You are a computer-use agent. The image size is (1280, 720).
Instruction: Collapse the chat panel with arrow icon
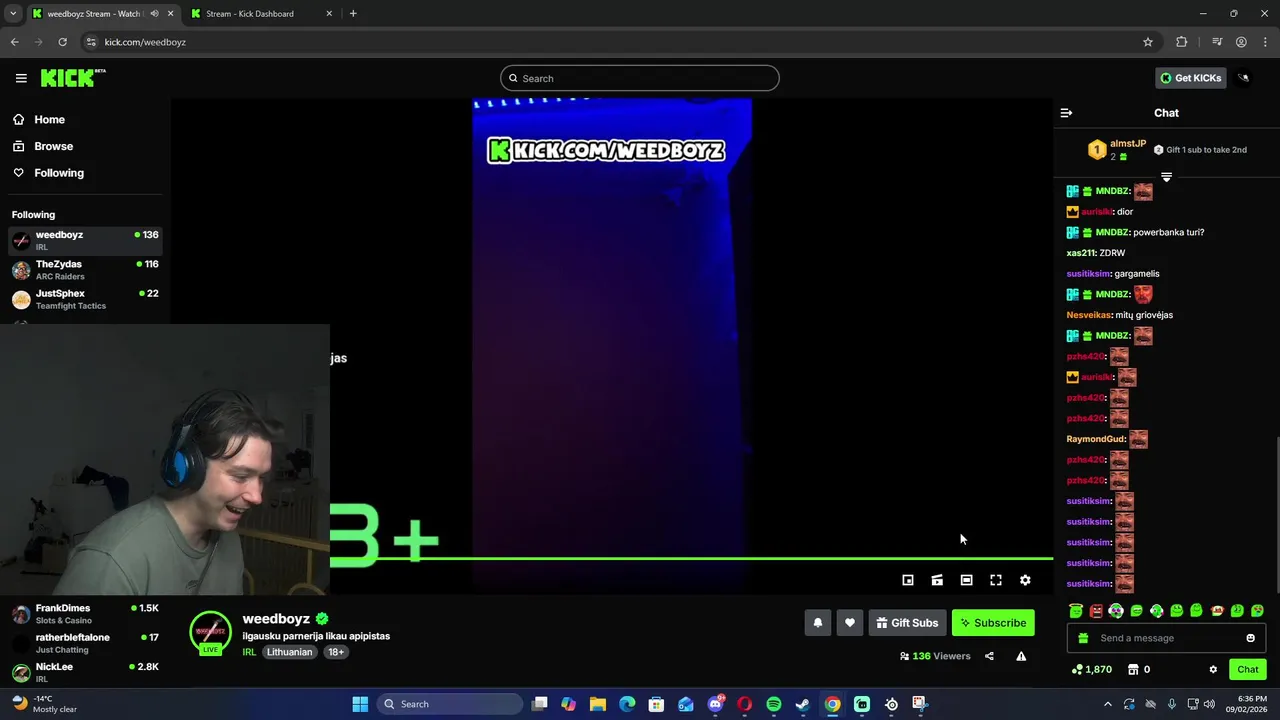coord(1066,113)
